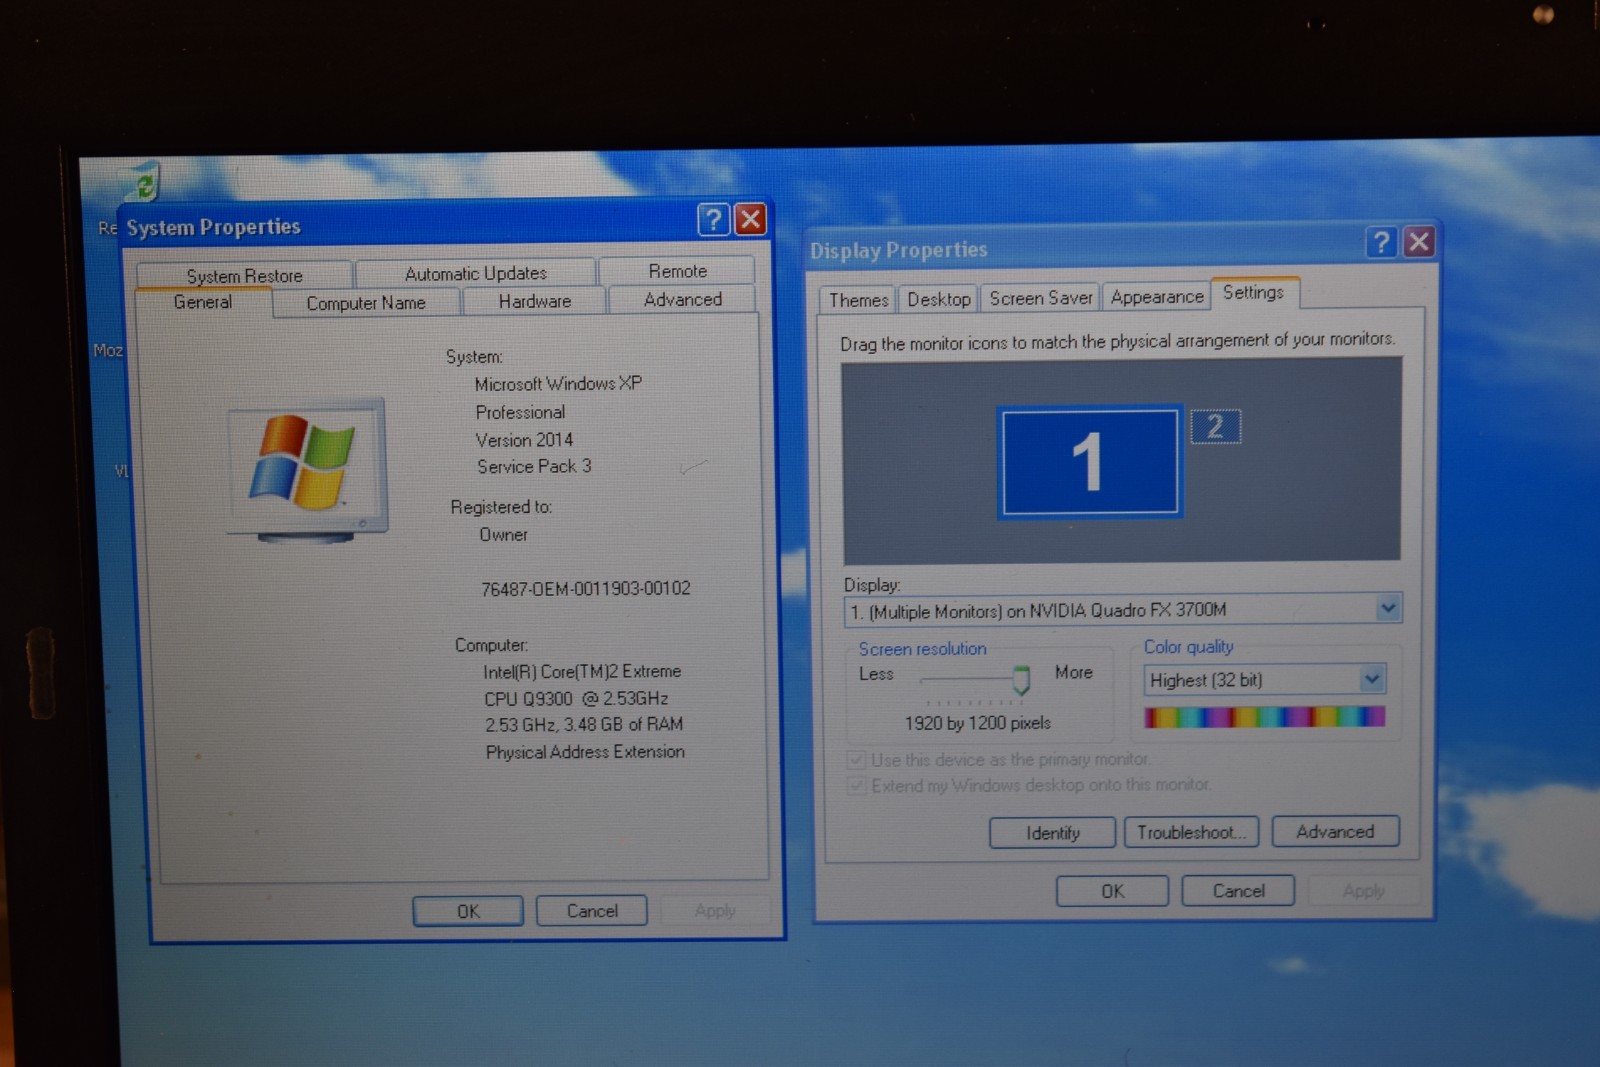Image resolution: width=1600 pixels, height=1067 pixels.
Task: Click '2.53 GHz, 3.48 GB of RAM' text
Action: tap(584, 725)
